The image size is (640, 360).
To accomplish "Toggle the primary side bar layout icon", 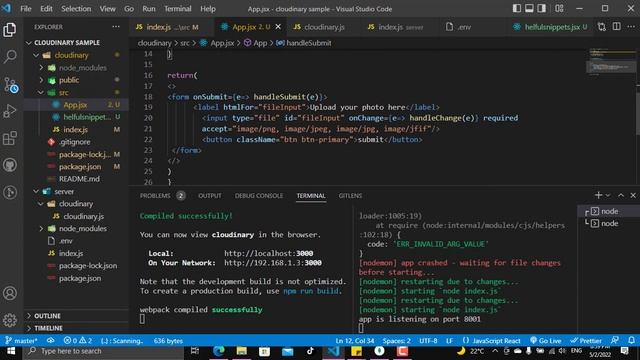I will (x=517, y=9).
